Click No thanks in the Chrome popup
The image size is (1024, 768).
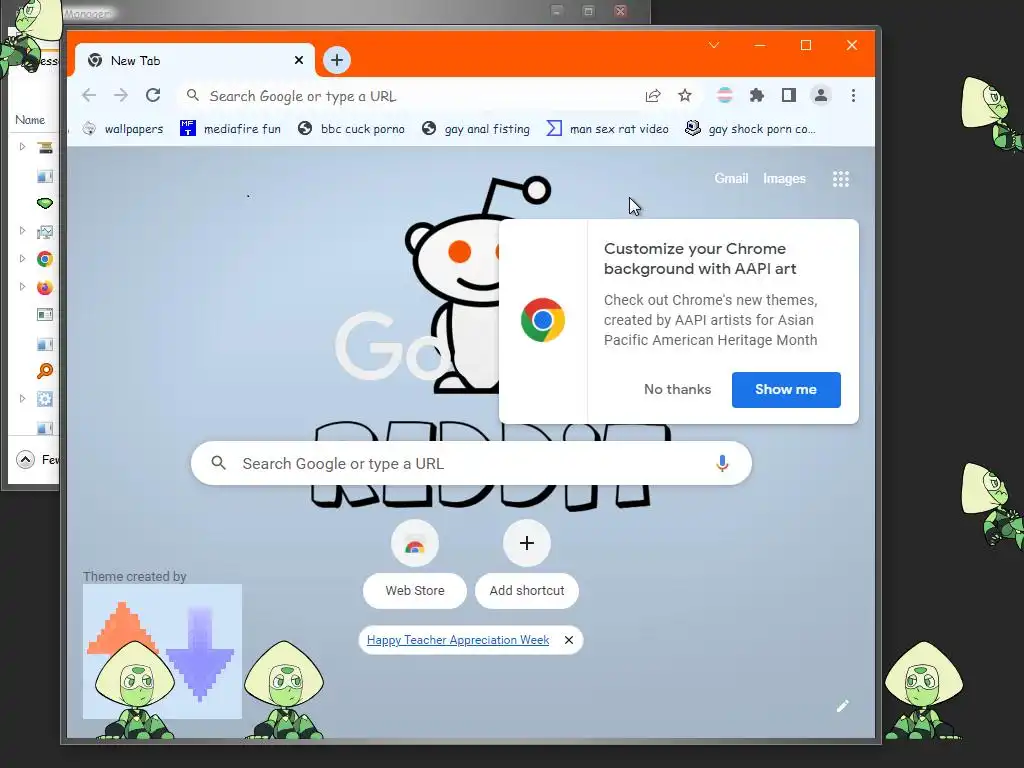(677, 389)
